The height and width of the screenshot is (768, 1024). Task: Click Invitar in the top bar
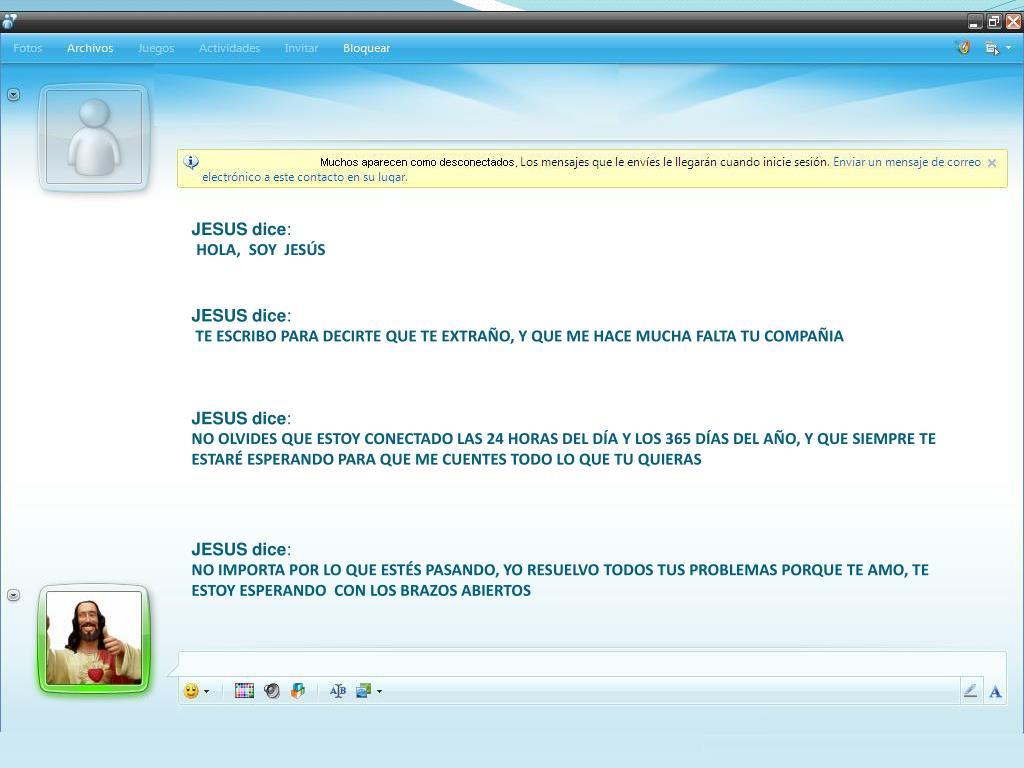coord(301,48)
